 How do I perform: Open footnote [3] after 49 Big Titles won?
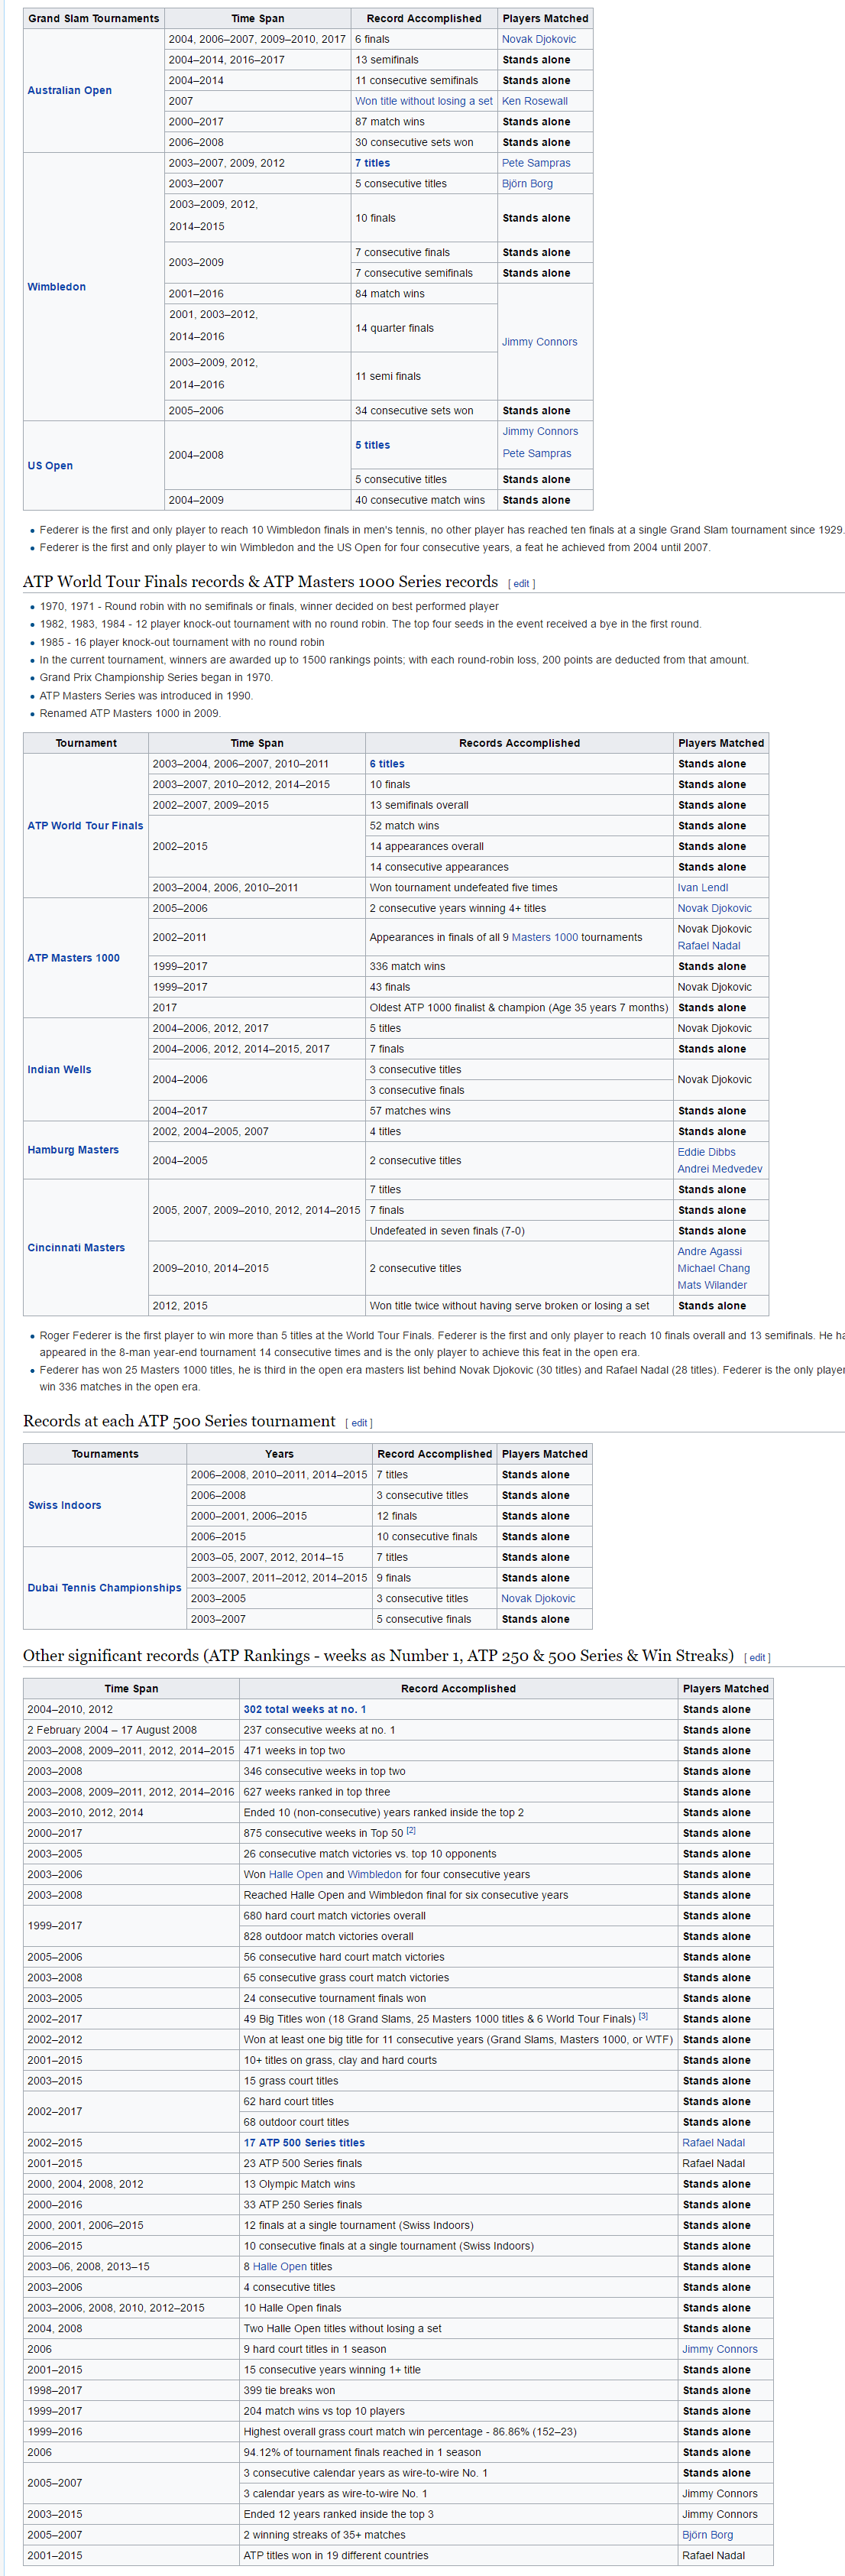(x=643, y=2016)
